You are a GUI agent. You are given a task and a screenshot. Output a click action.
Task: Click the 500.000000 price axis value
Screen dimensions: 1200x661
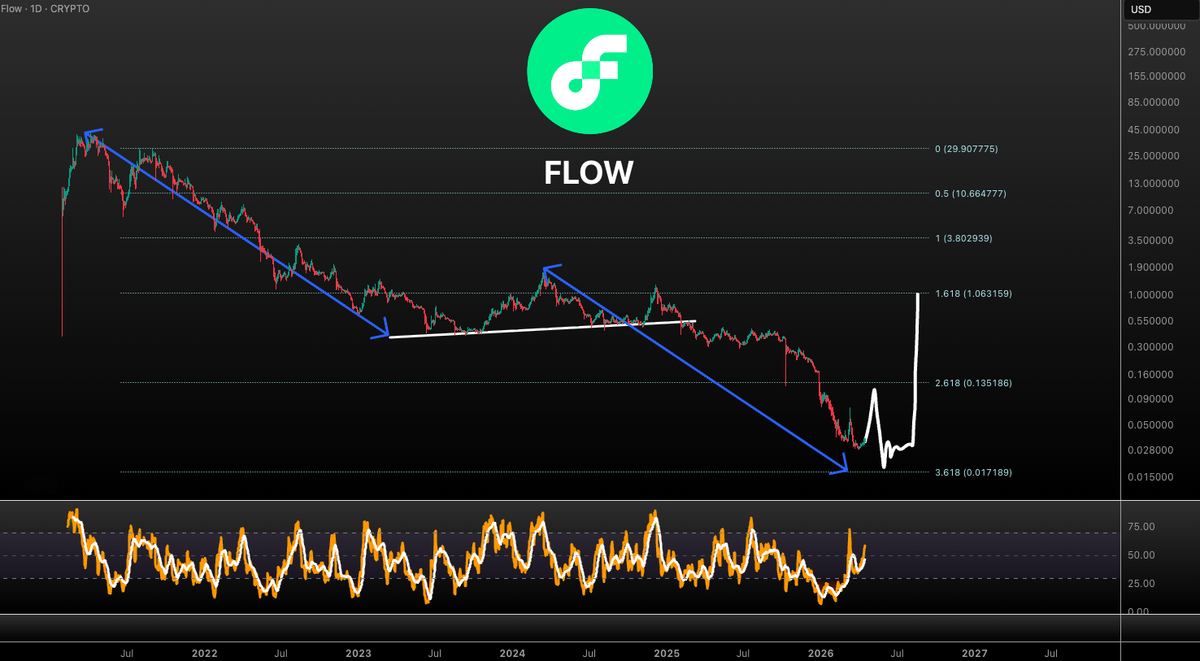point(1156,25)
